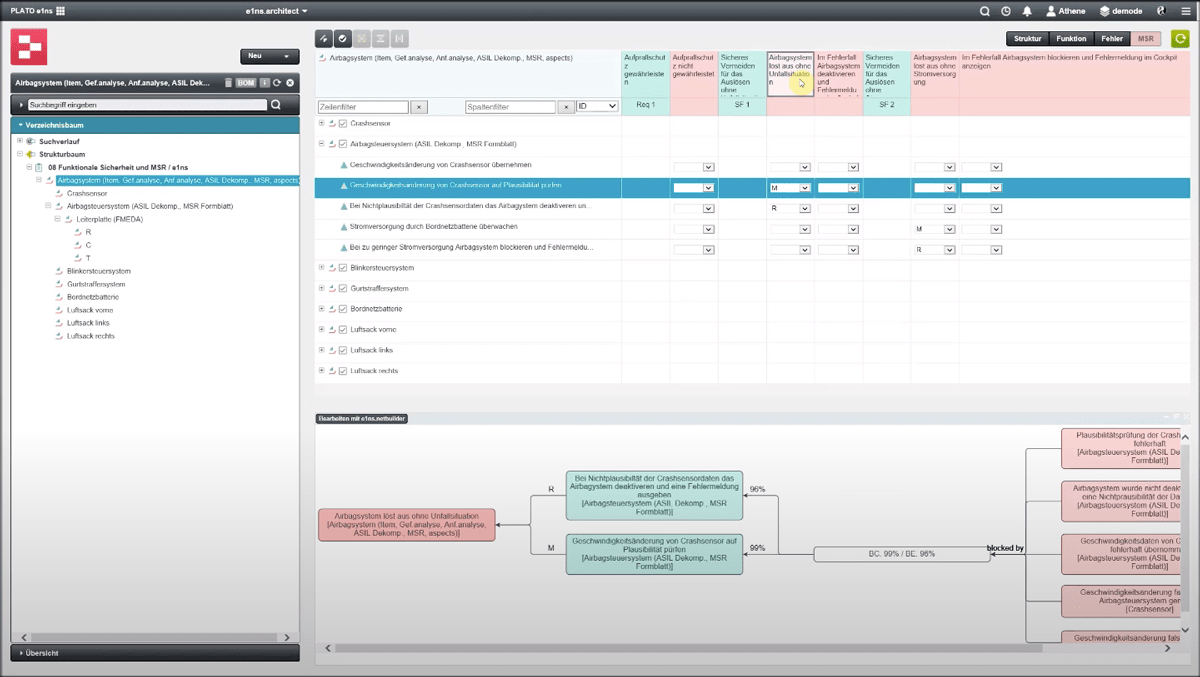The height and width of the screenshot is (677, 1200).
Task: Click the BOM icon in the structure panel header
Action: pos(244,83)
